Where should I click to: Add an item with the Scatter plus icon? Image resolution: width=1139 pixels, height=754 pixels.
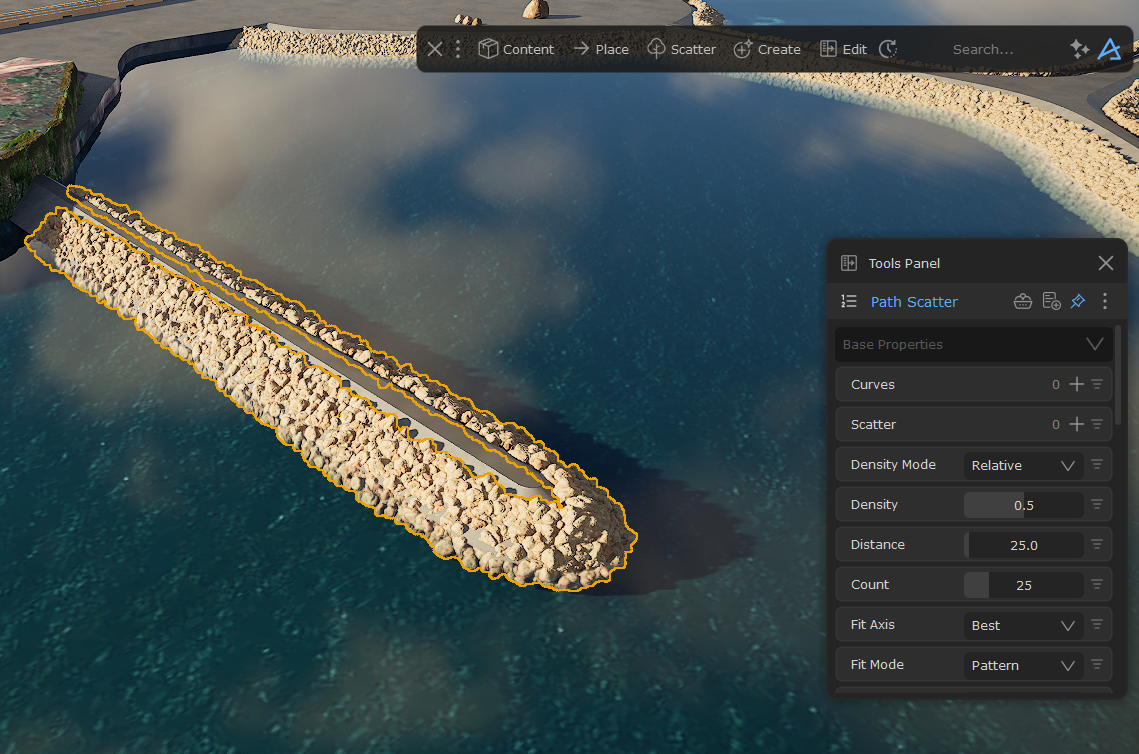tap(1076, 424)
